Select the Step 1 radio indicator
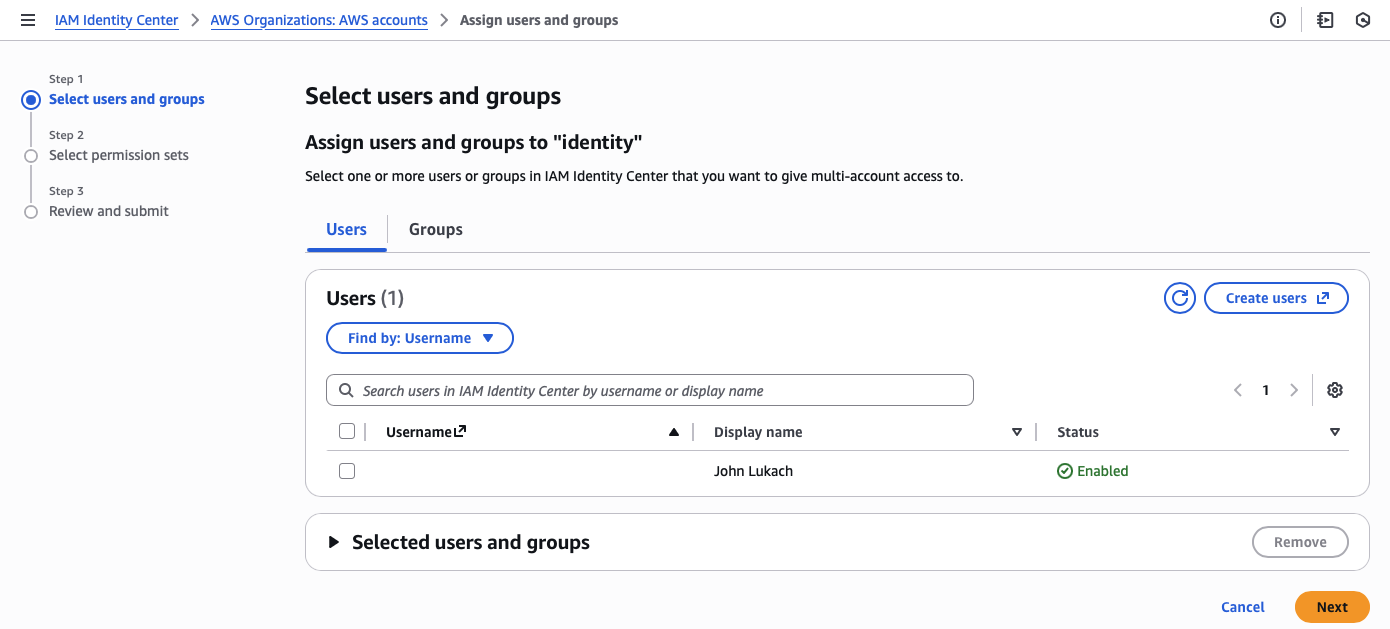The height and width of the screenshot is (629, 1390). [x=30, y=99]
